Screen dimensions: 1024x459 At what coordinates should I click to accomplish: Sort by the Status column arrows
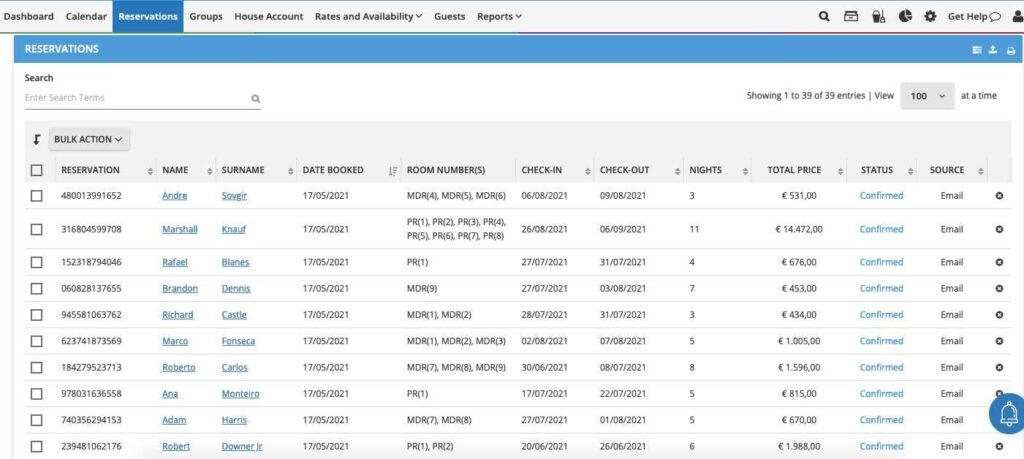click(910, 171)
